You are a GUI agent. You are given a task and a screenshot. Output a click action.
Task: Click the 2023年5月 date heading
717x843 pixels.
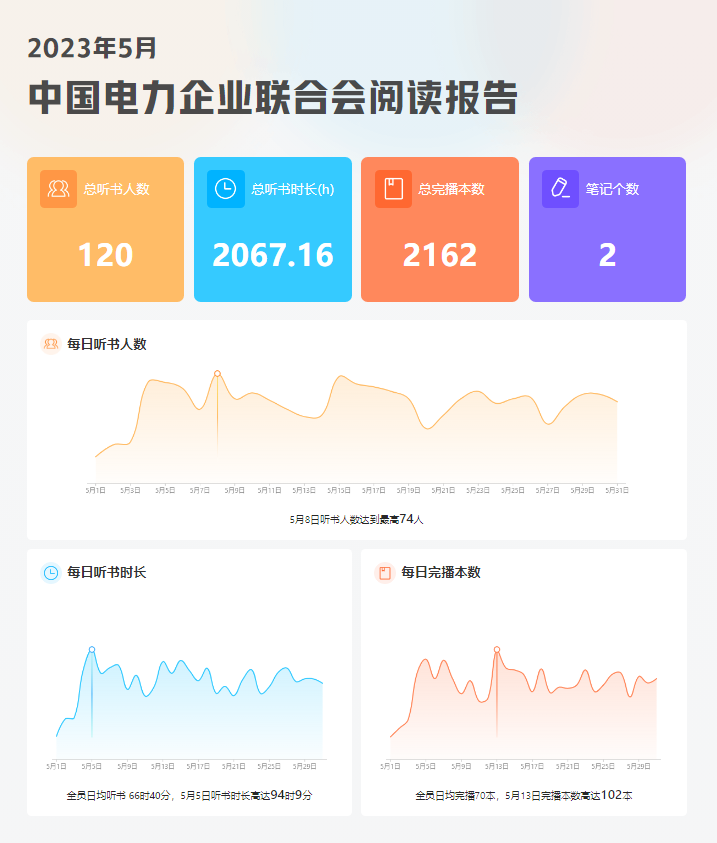(92, 48)
